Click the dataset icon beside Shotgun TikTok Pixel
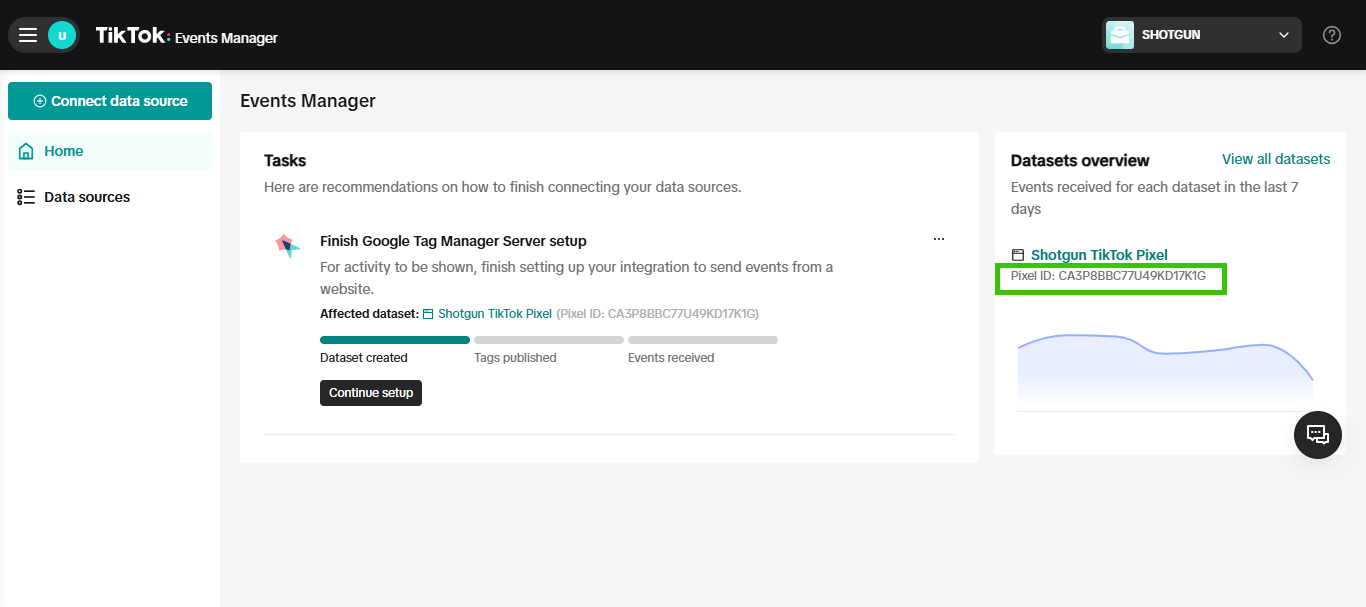1366x607 pixels. (1017, 254)
